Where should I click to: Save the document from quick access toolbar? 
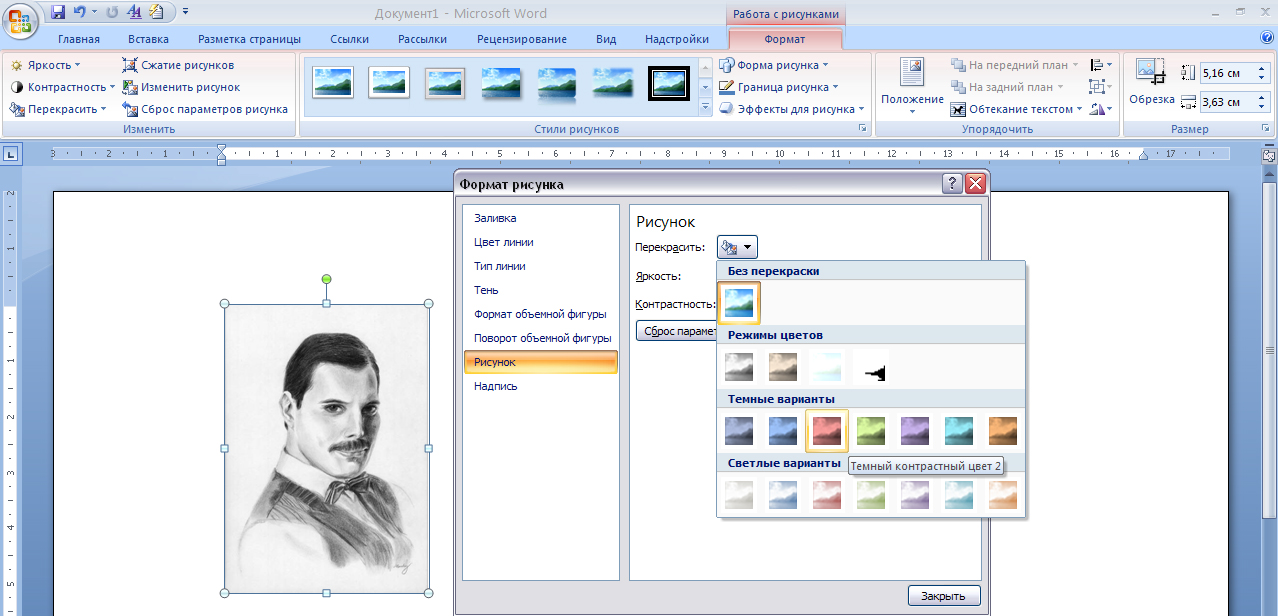(57, 13)
